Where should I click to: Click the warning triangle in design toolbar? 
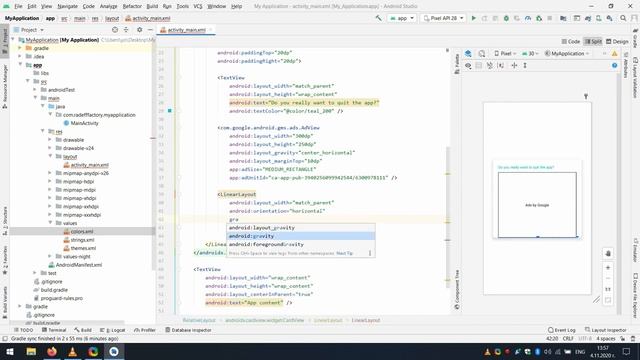tap(614, 53)
